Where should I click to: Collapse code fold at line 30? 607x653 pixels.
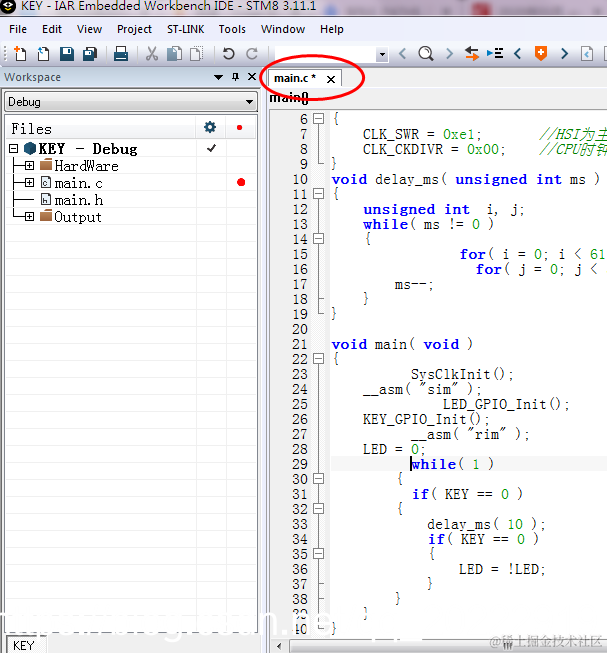(318, 479)
